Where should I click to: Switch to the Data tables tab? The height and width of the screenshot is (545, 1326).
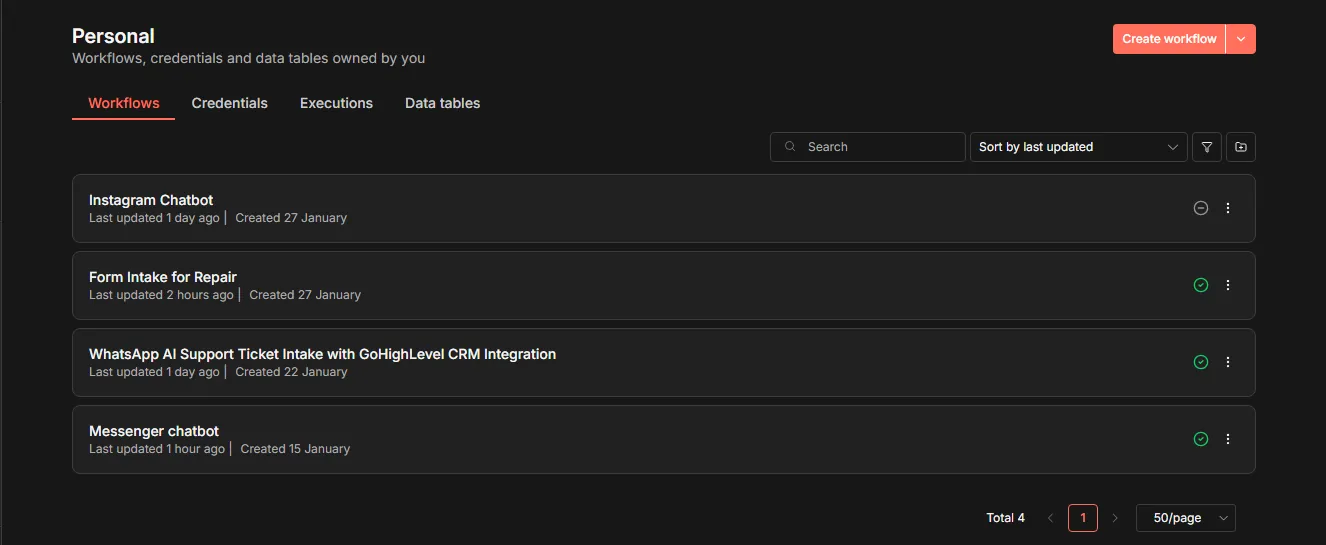pos(442,103)
